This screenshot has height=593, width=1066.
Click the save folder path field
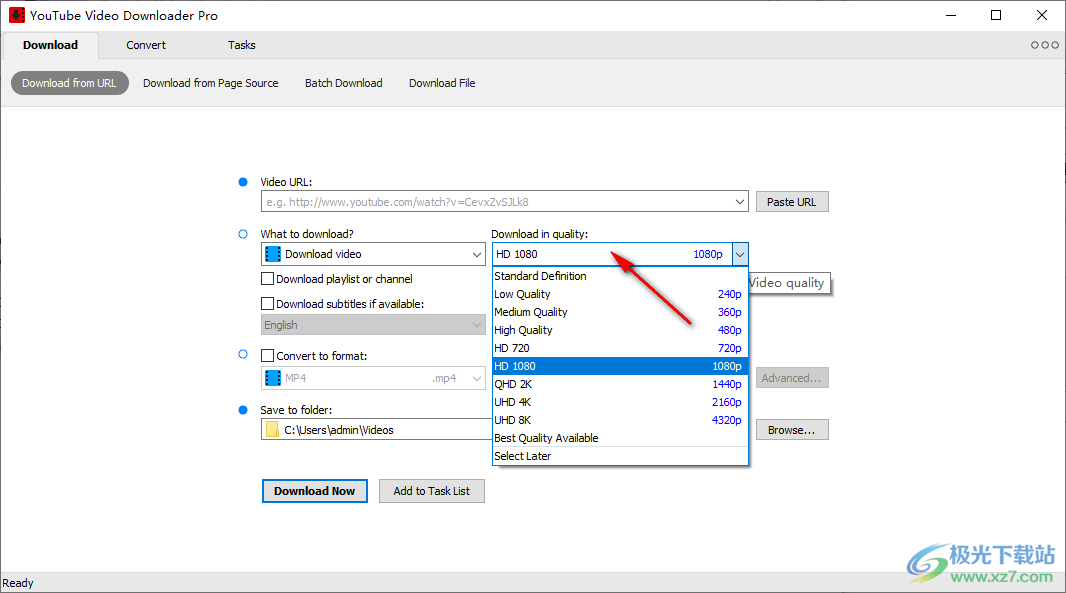coord(377,430)
